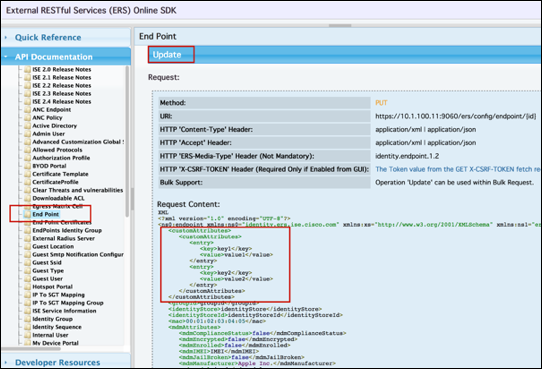Click folder icon beside ISE 2.1 Release Notes
The height and width of the screenshot is (369, 542).
(27, 77)
